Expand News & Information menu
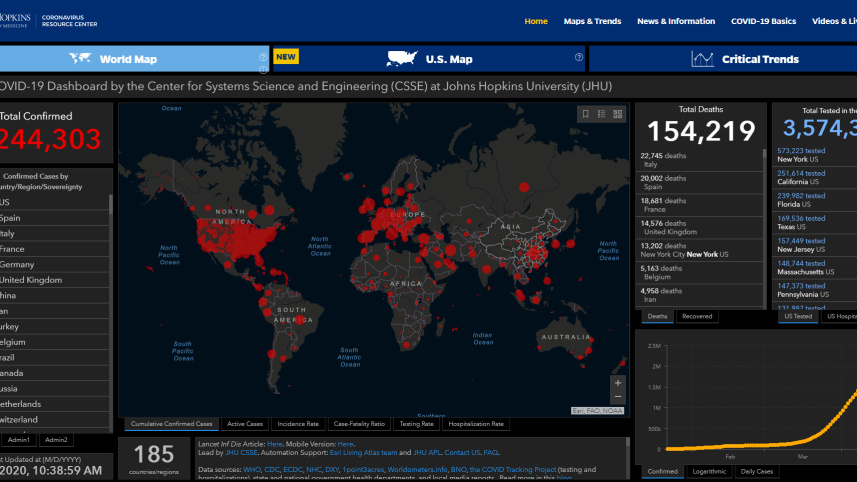Screen dimensions: 857x482 (676, 21)
